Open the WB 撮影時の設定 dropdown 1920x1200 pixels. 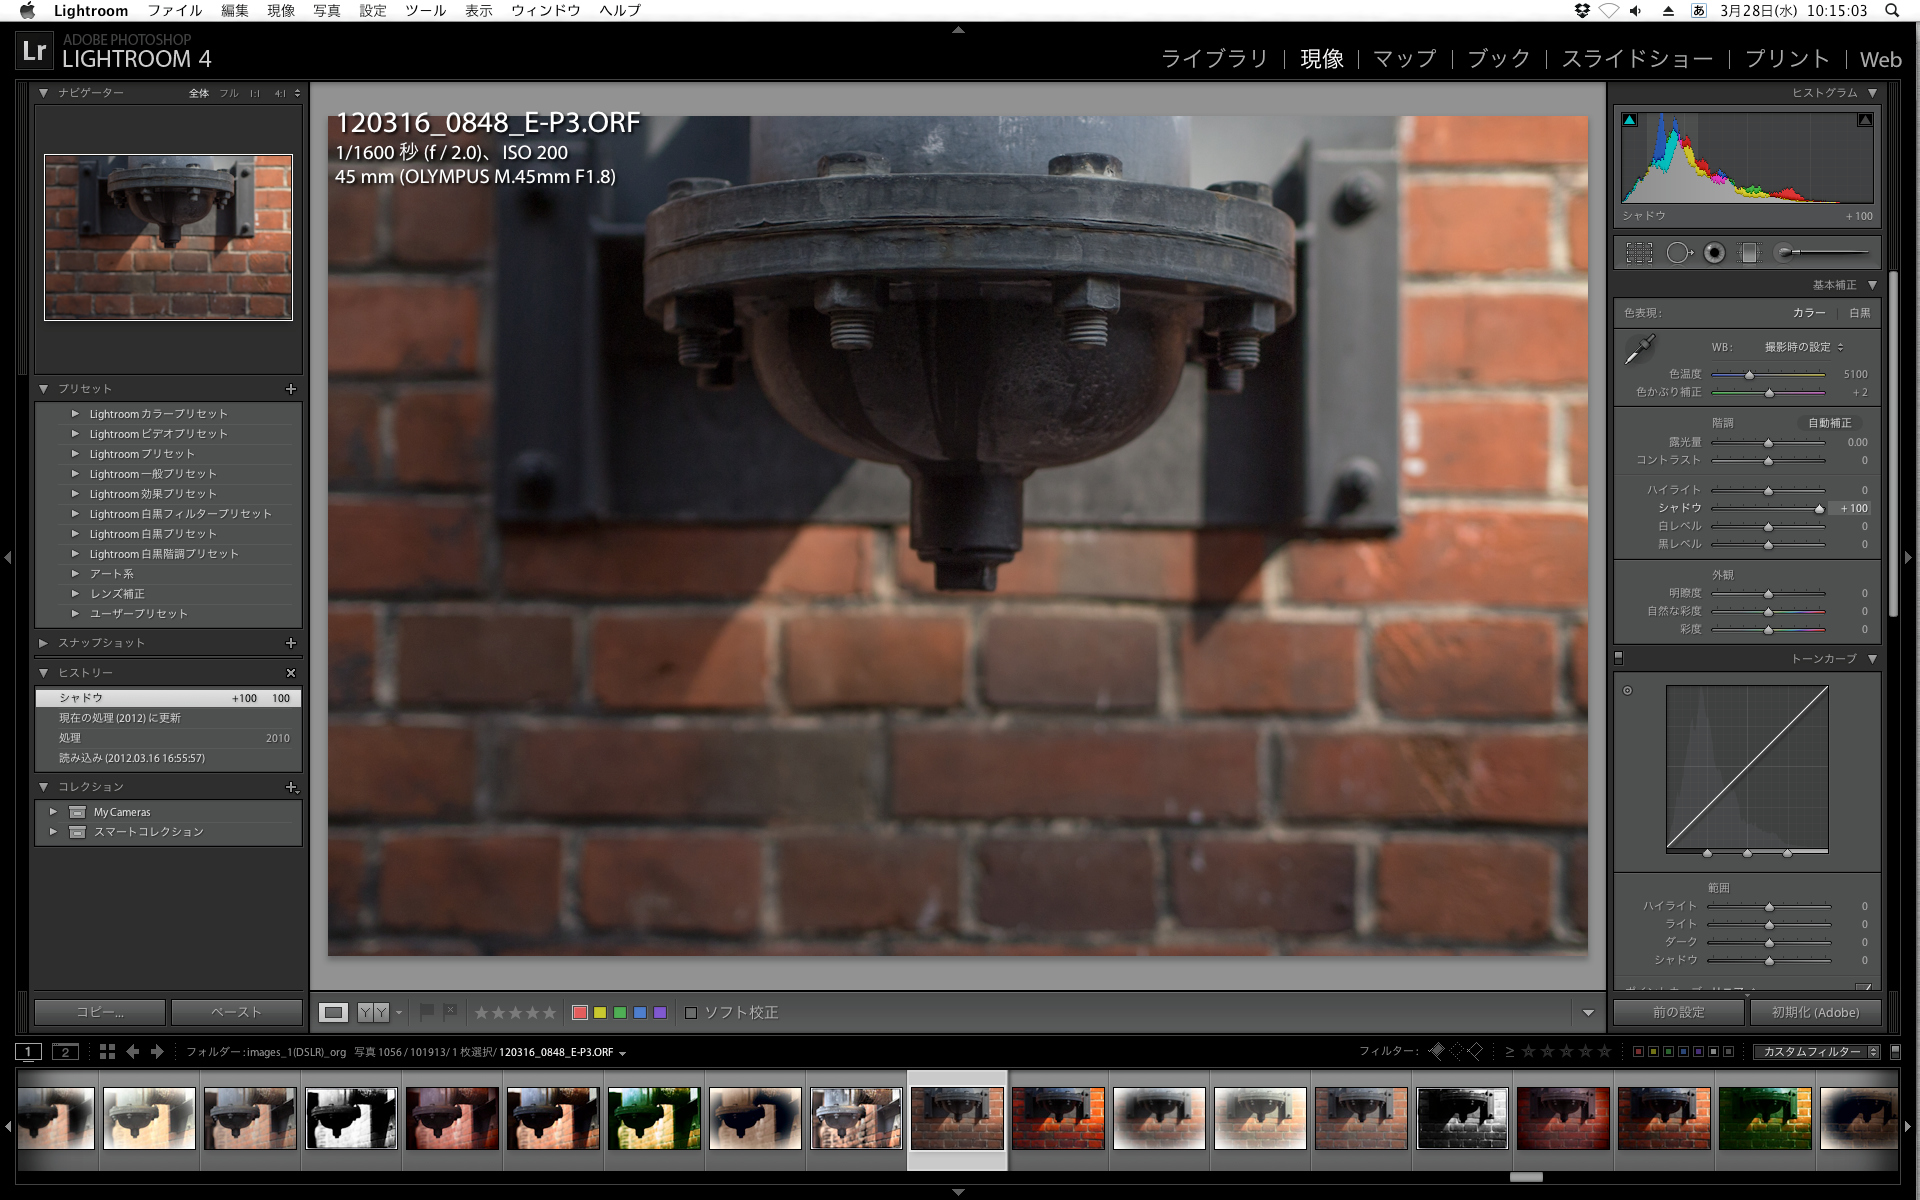(x=1803, y=347)
